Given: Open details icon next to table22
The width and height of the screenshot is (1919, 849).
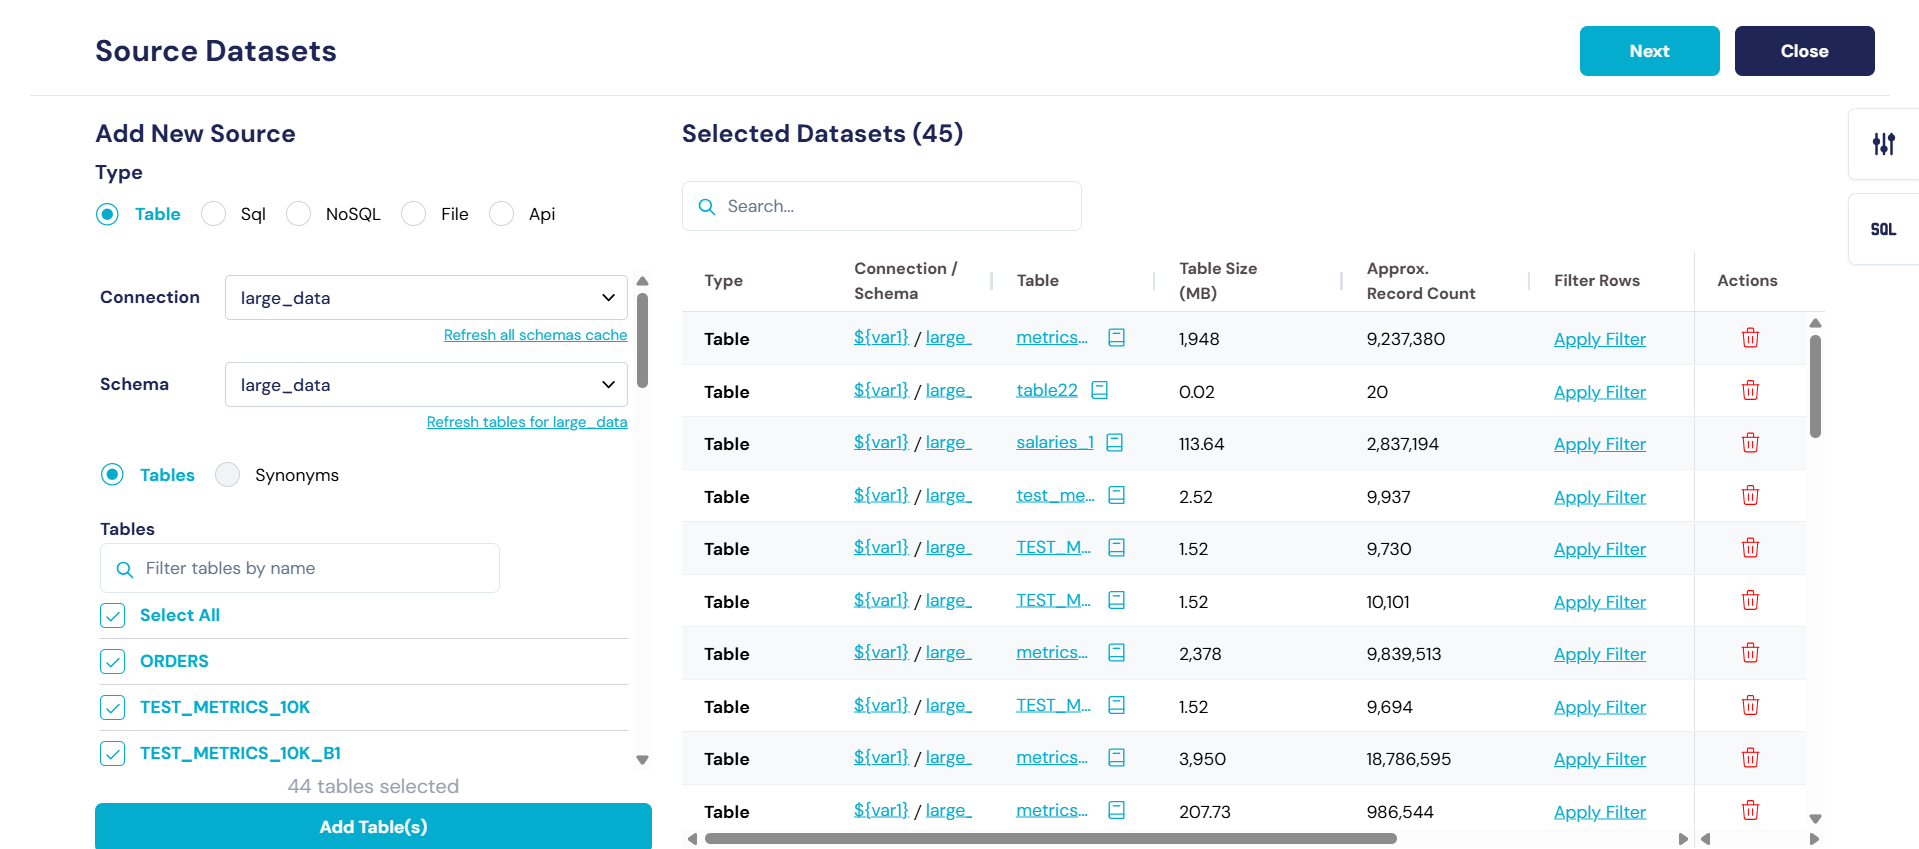Looking at the screenshot, I should pos(1099,390).
